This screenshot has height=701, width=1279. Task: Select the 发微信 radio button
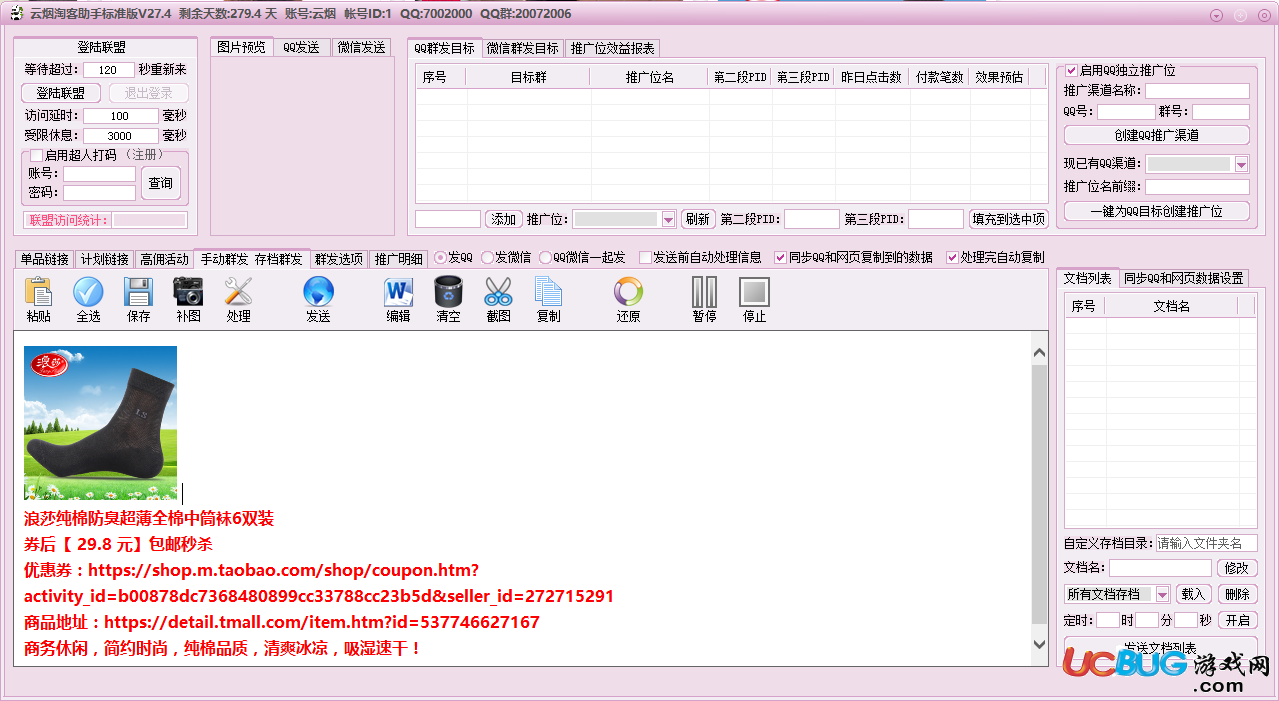tap(488, 257)
